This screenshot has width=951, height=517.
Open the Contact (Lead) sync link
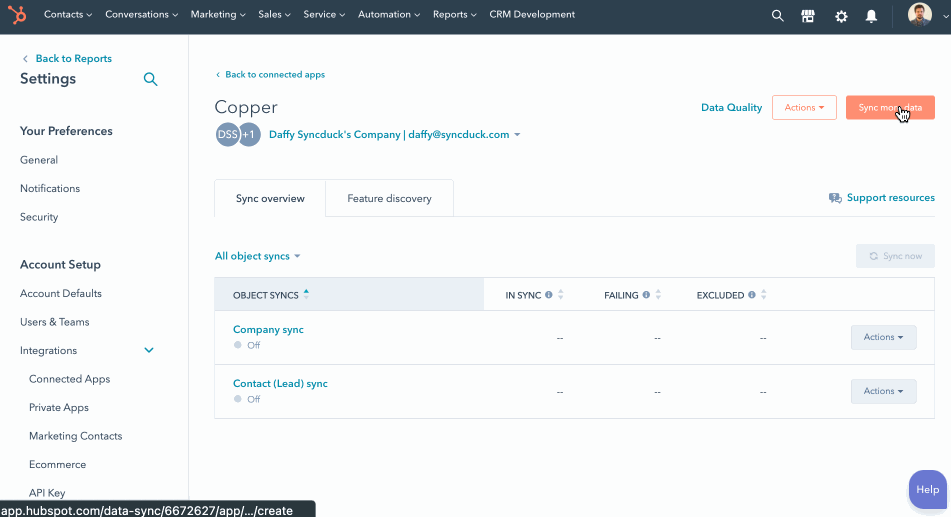pos(280,384)
